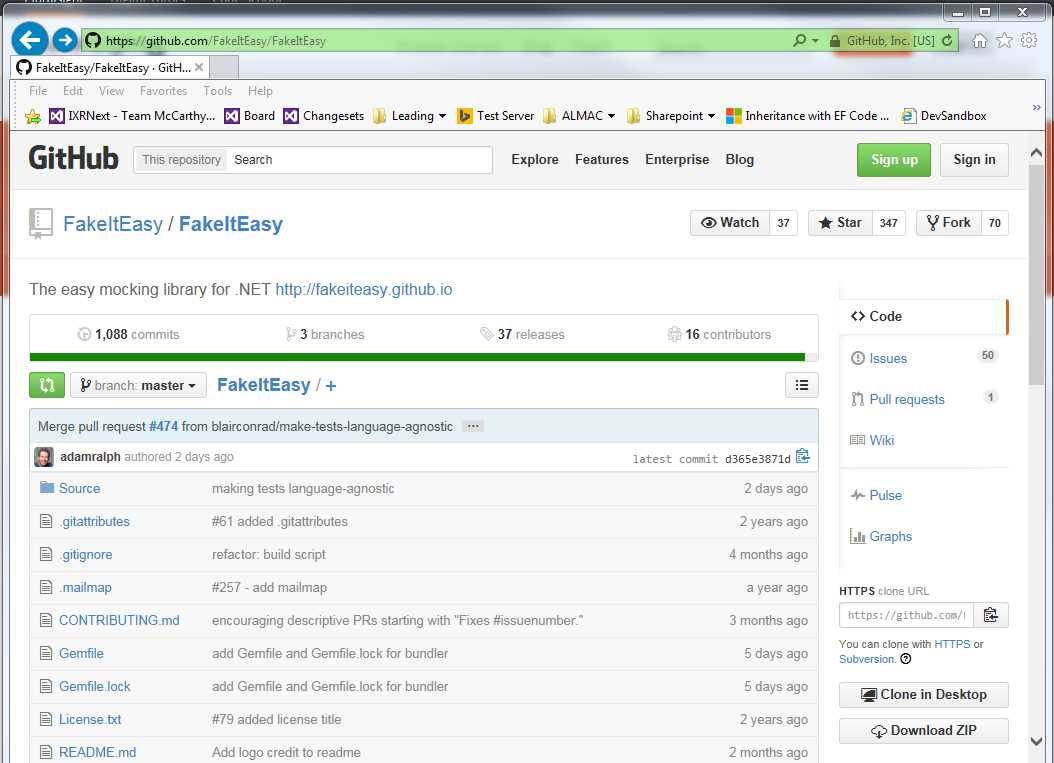Watch the repository
Viewport: 1054px width, 763px height.
(730, 222)
